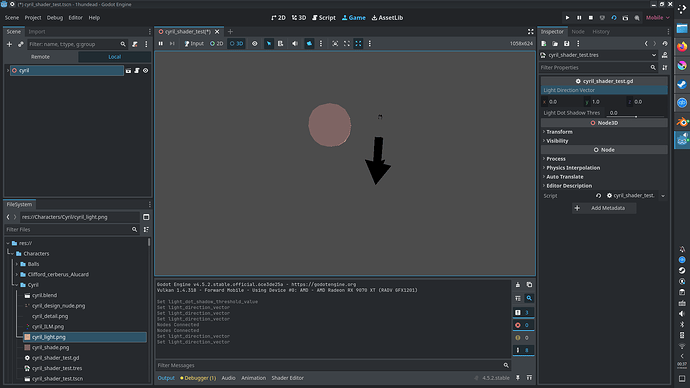
Task: Clear the output log with broom icon
Action: pyautogui.click(x=518, y=285)
